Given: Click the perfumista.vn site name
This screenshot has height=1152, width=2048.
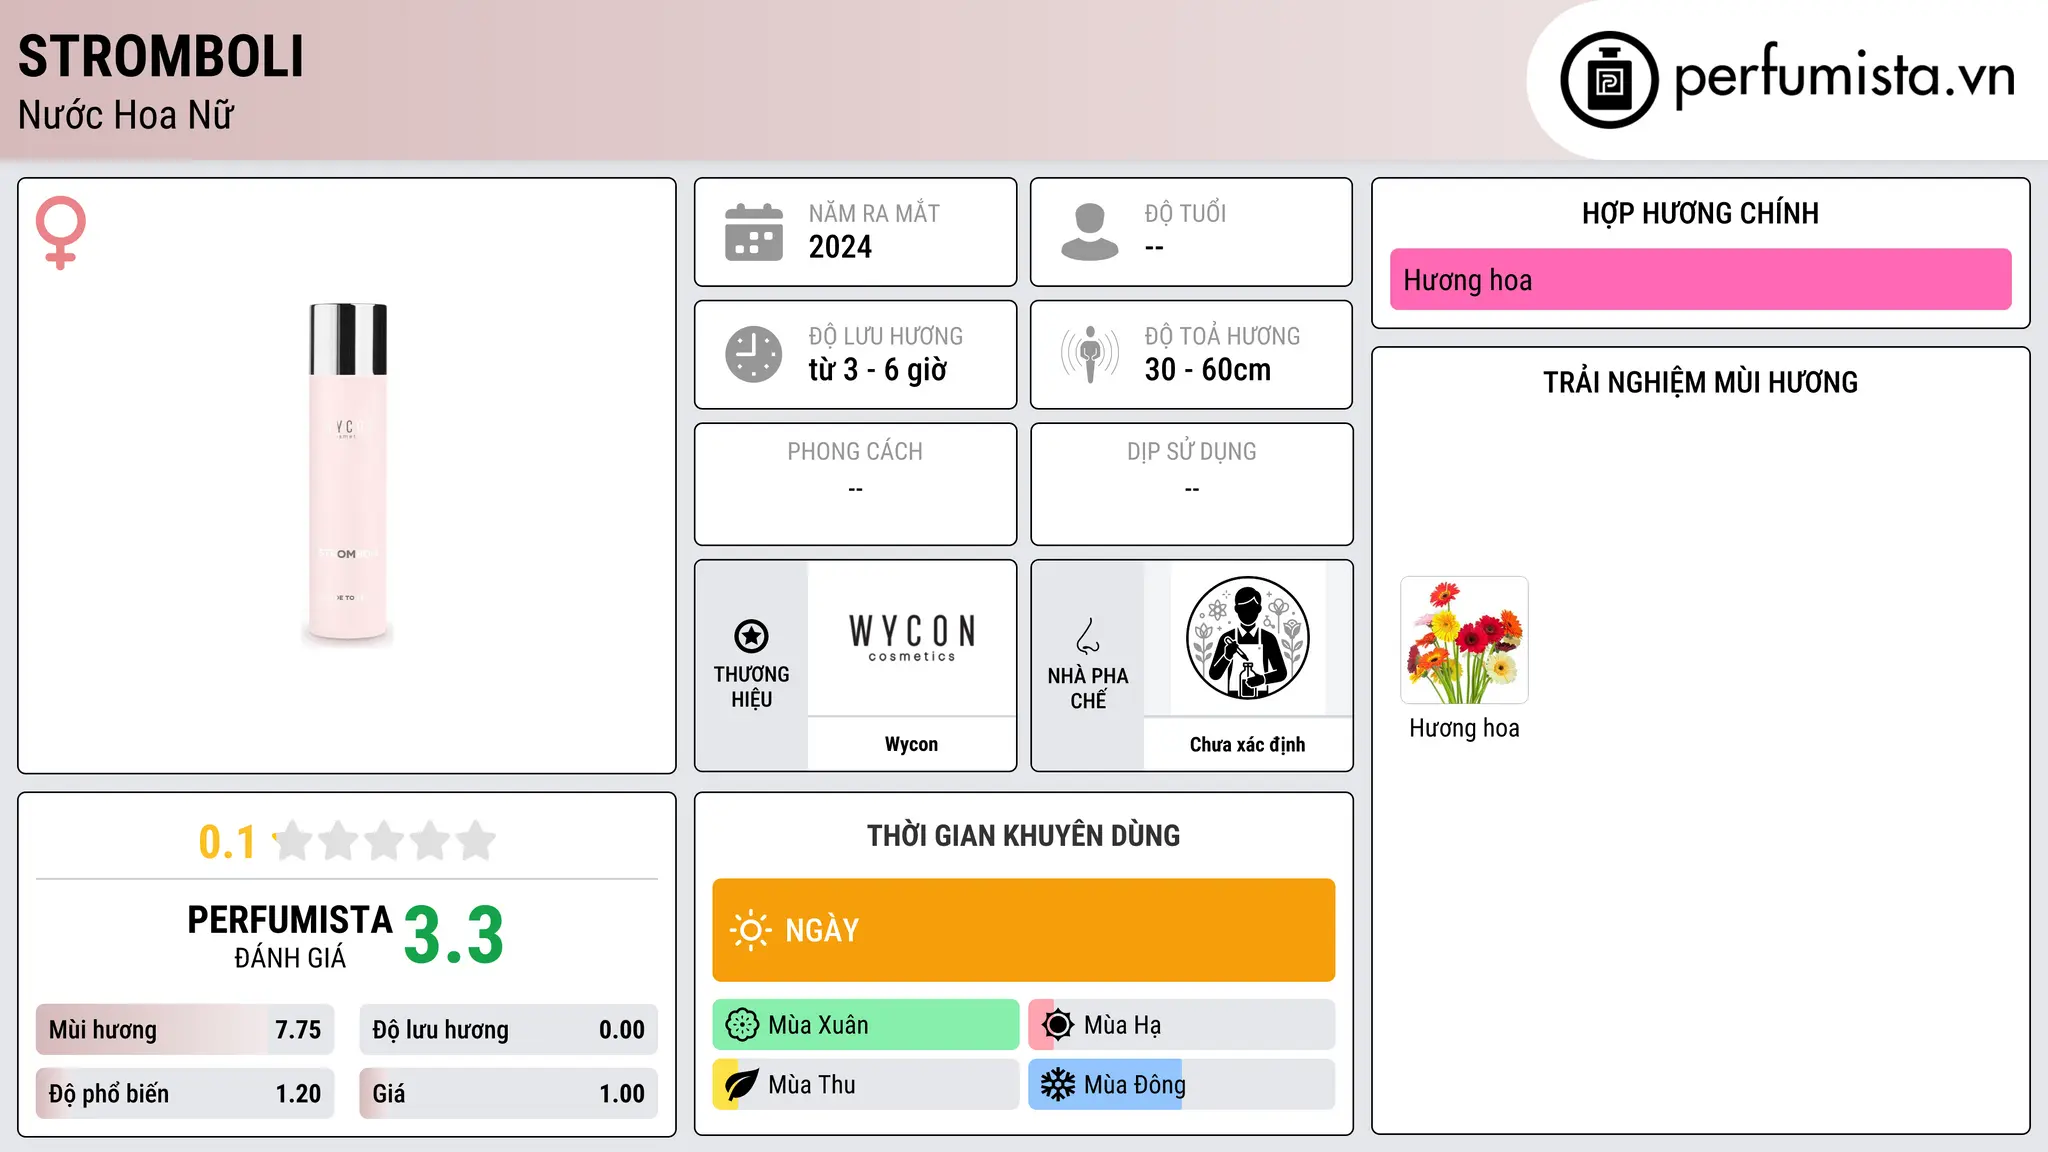Looking at the screenshot, I should (x=1844, y=76).
